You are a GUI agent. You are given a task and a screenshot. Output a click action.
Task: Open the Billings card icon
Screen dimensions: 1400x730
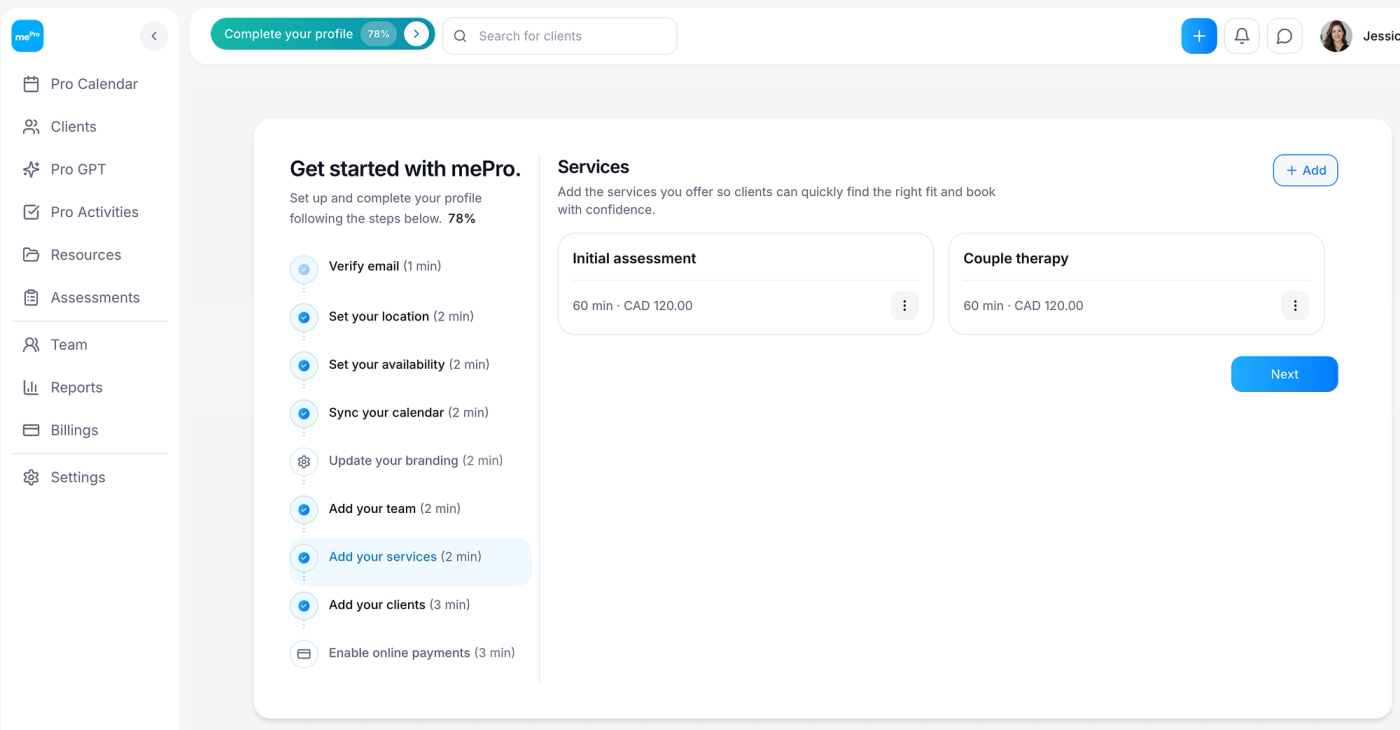[31, 430]
